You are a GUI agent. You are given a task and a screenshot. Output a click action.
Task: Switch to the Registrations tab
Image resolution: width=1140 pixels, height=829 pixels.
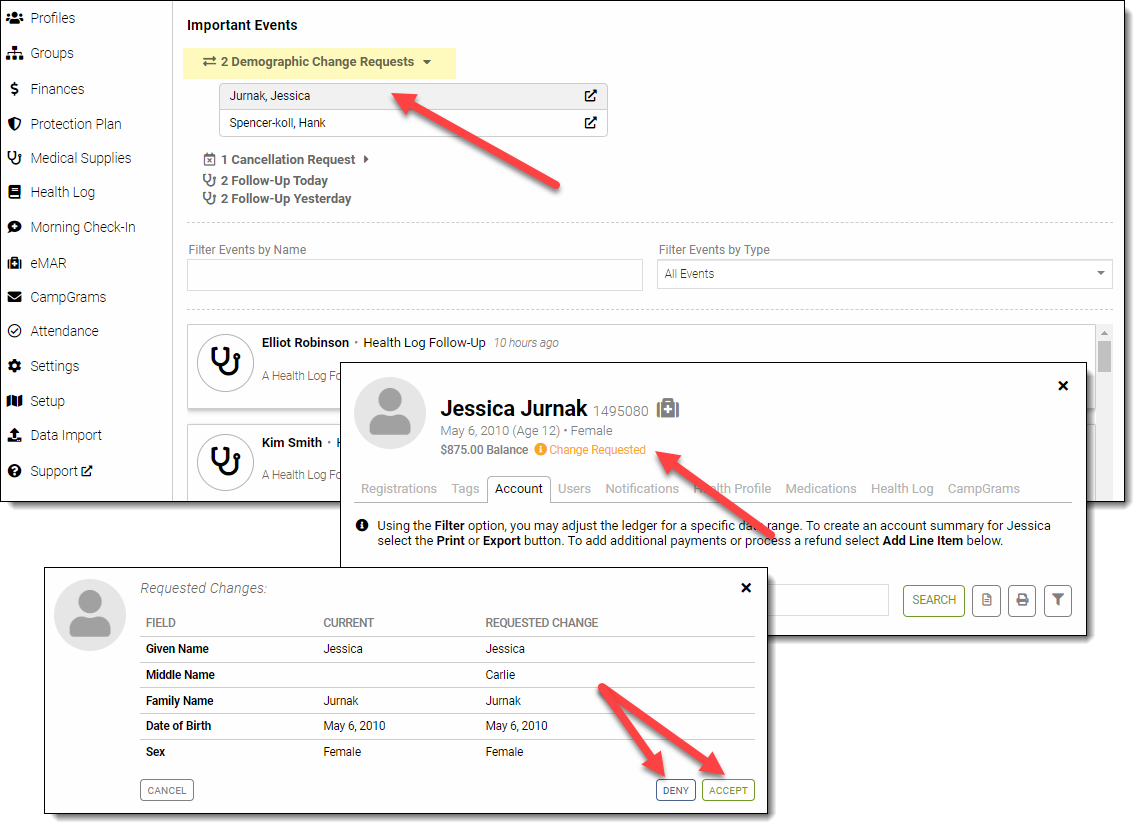399,489
